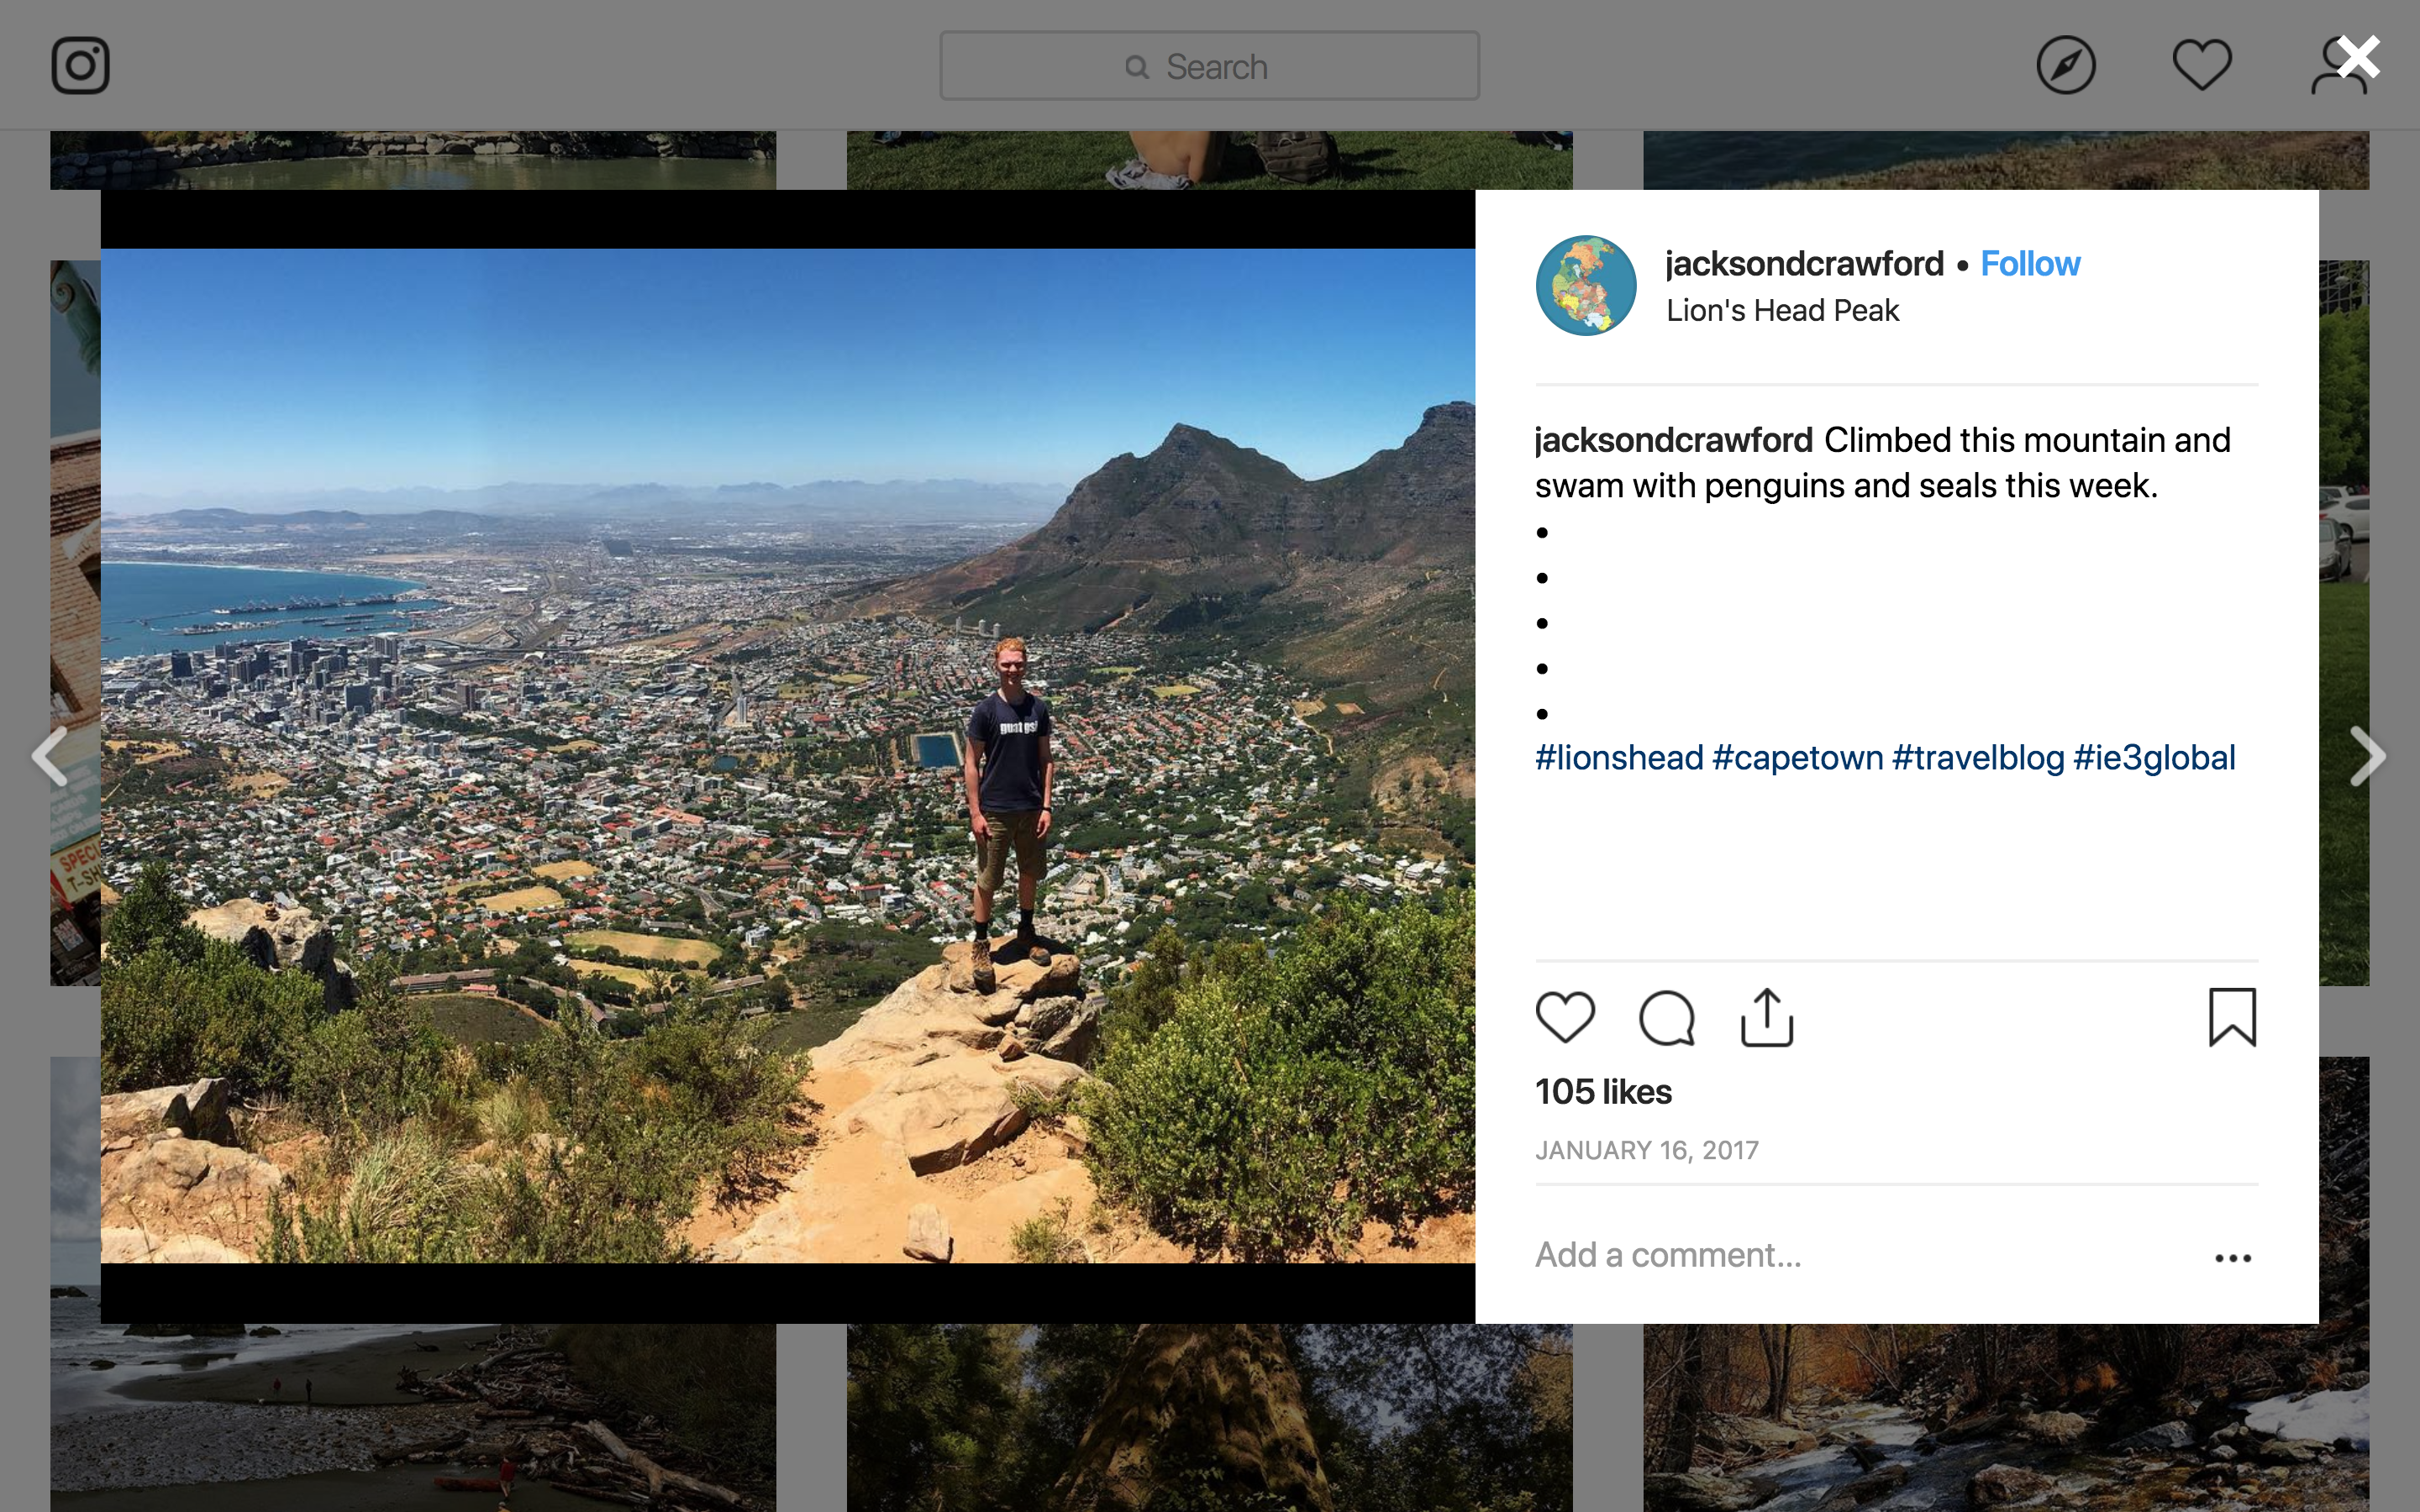The width and height of the screenshot is (2420, 1512).
Task: Click the Instagram logo icon
Action: [80, 66]
